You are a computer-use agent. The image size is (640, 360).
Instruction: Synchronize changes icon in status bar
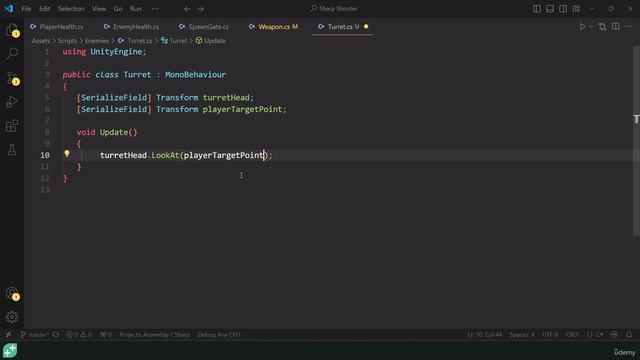[56, 334]
